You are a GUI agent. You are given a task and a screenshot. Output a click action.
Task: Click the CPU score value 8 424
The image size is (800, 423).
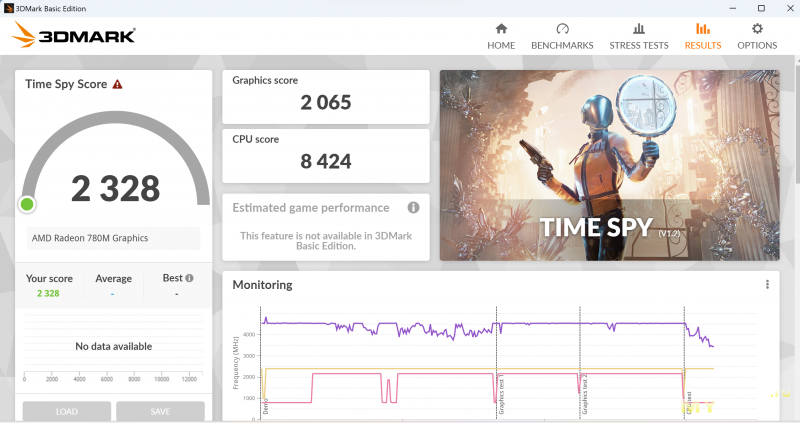point(326,162)
